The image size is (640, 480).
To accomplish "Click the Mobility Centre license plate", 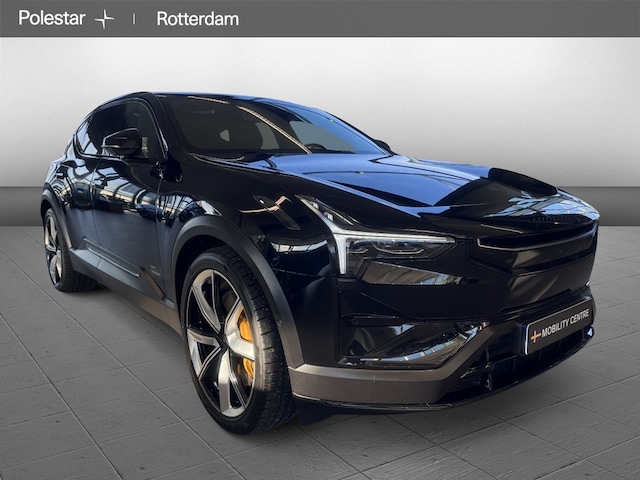I will 559,327.
